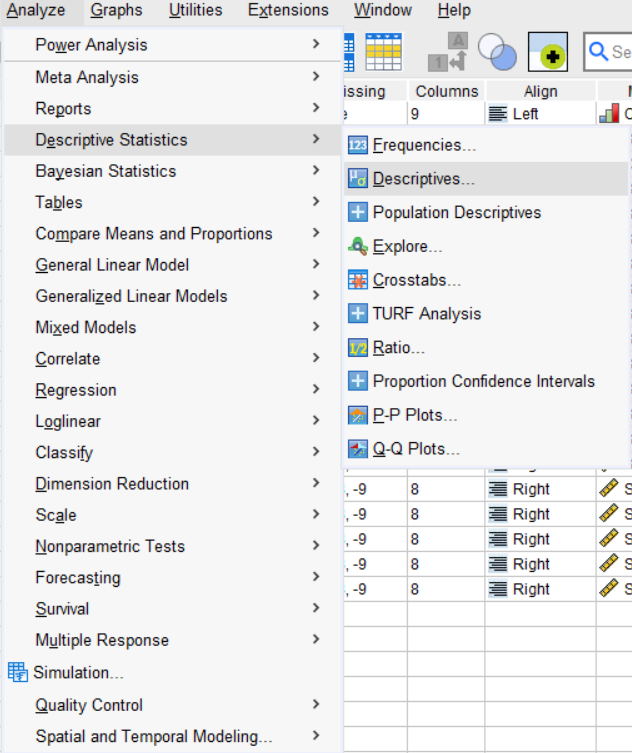Open Multiple Response menu item
This screenshot has width=632, height=753.
tap(172, 640)
